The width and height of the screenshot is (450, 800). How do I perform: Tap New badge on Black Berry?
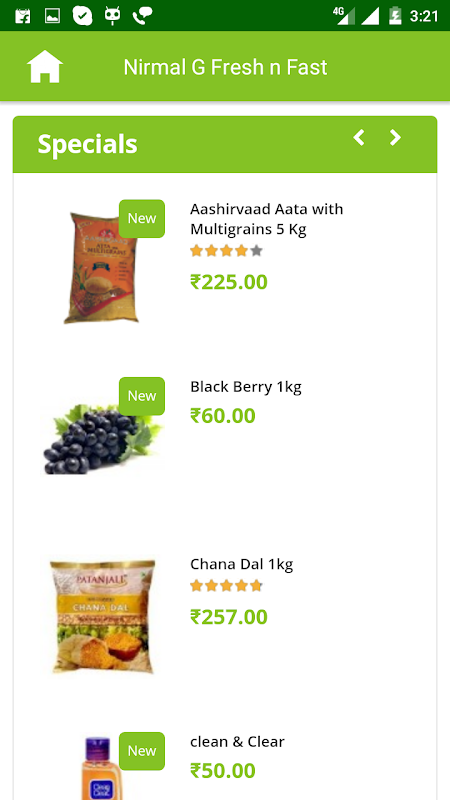[x=142, y=396]
